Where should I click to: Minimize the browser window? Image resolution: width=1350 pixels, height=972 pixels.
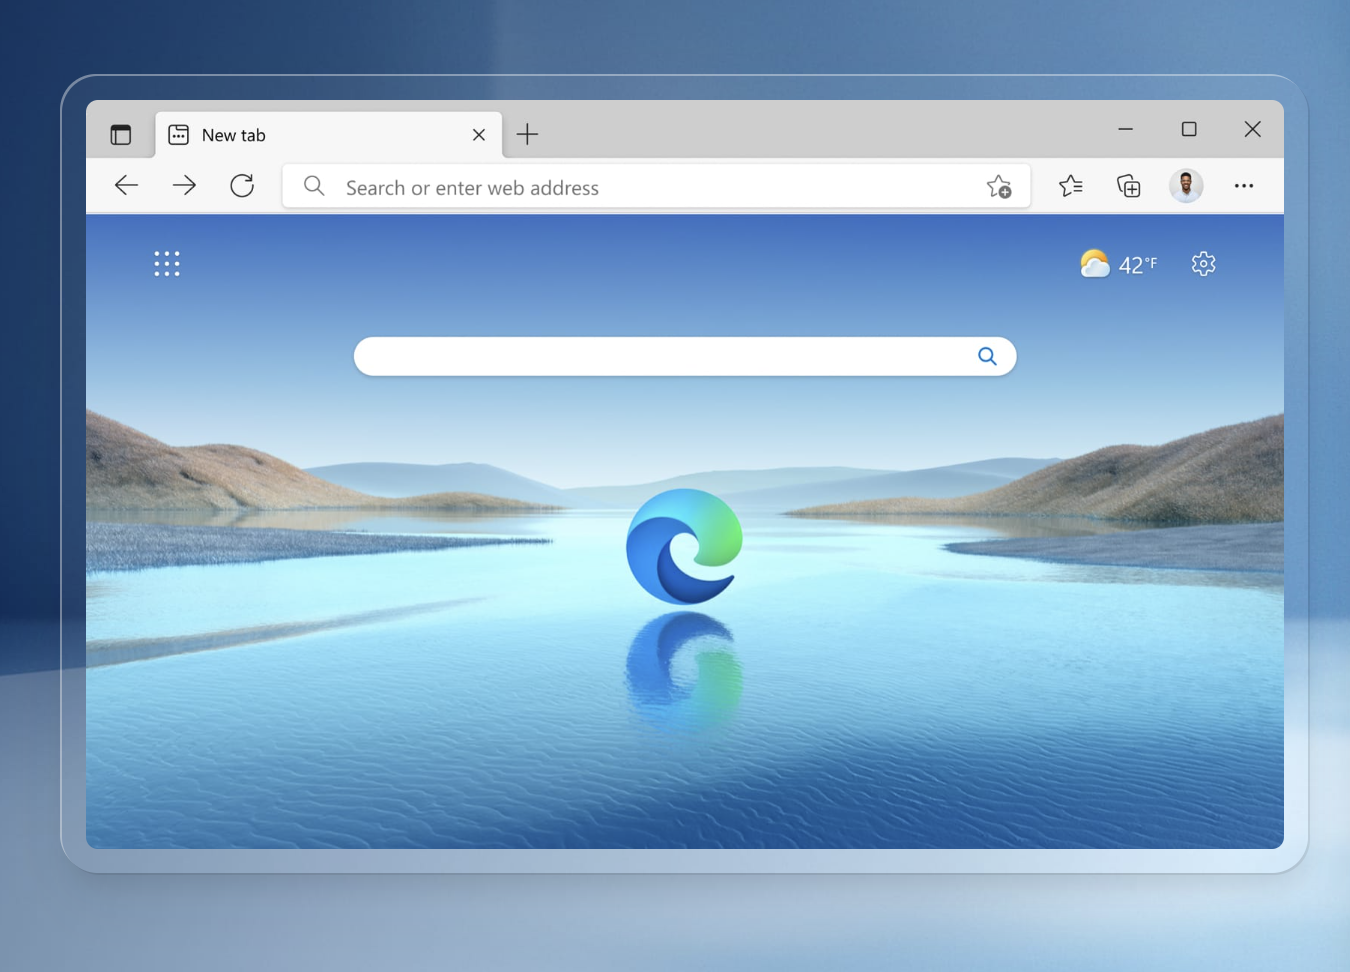(x=1126, y=129)
